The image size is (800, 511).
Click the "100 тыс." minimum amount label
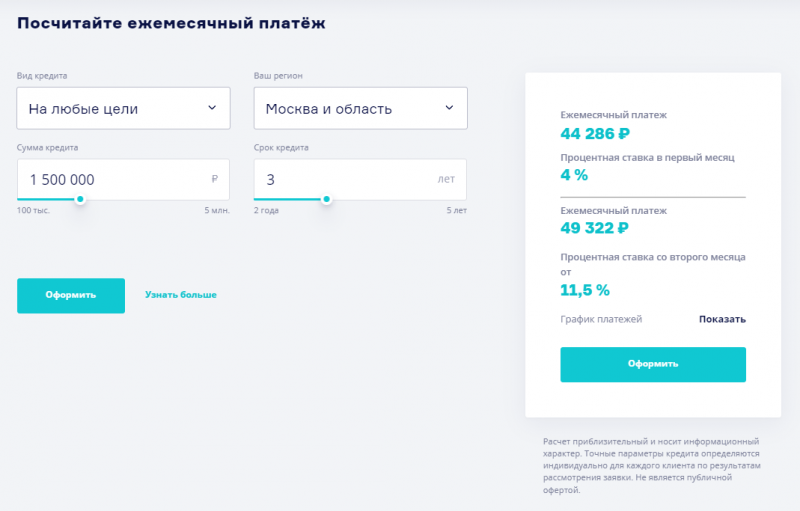coord(32,212)
